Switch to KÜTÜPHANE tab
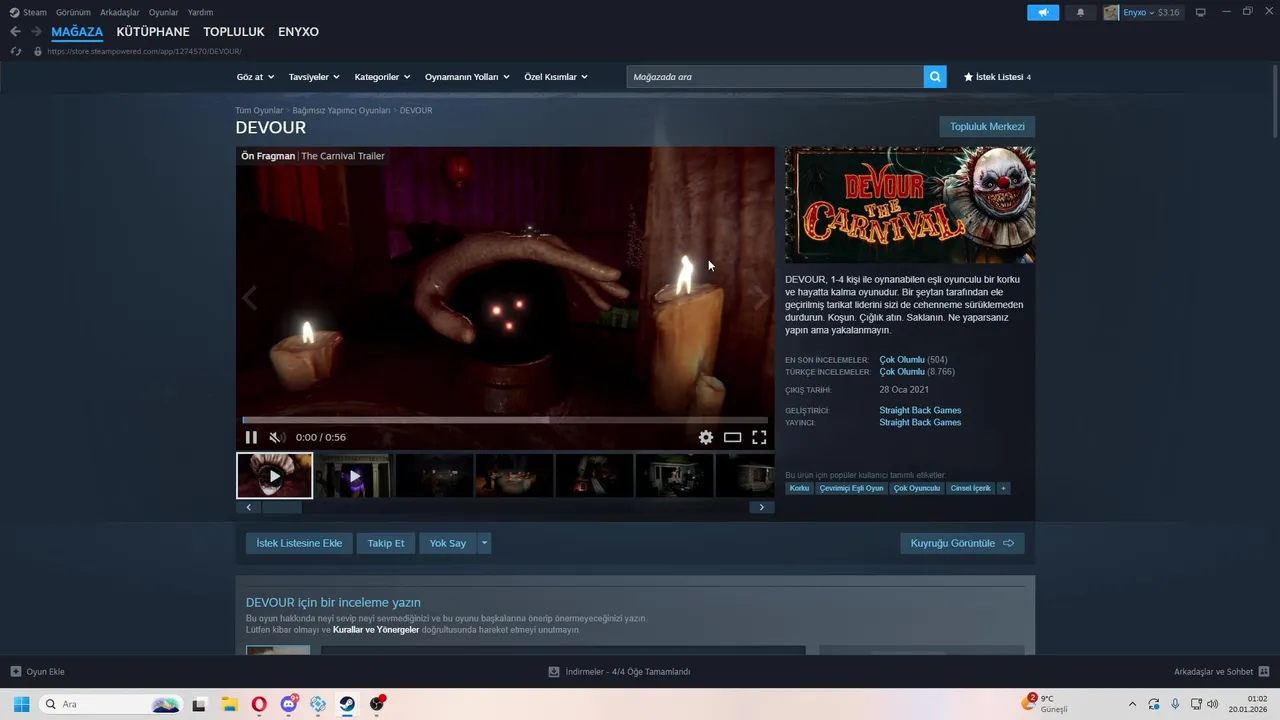1280x720 pixels. [153, 32]
